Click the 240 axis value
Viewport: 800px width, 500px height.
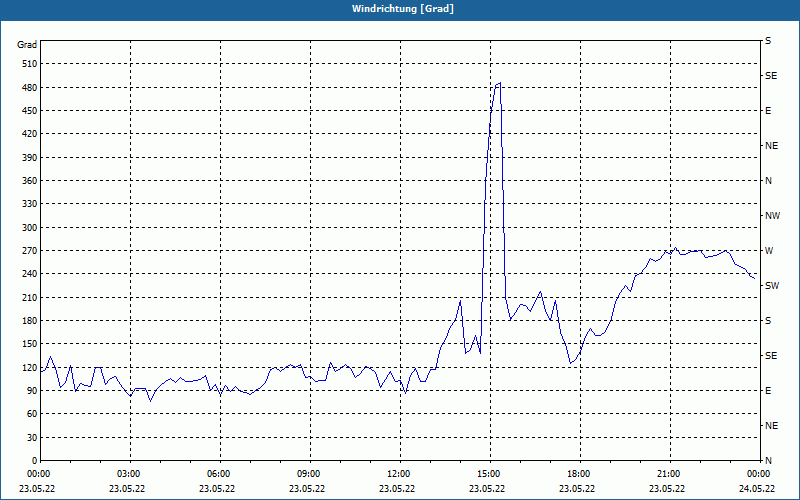tap(30, 274)
